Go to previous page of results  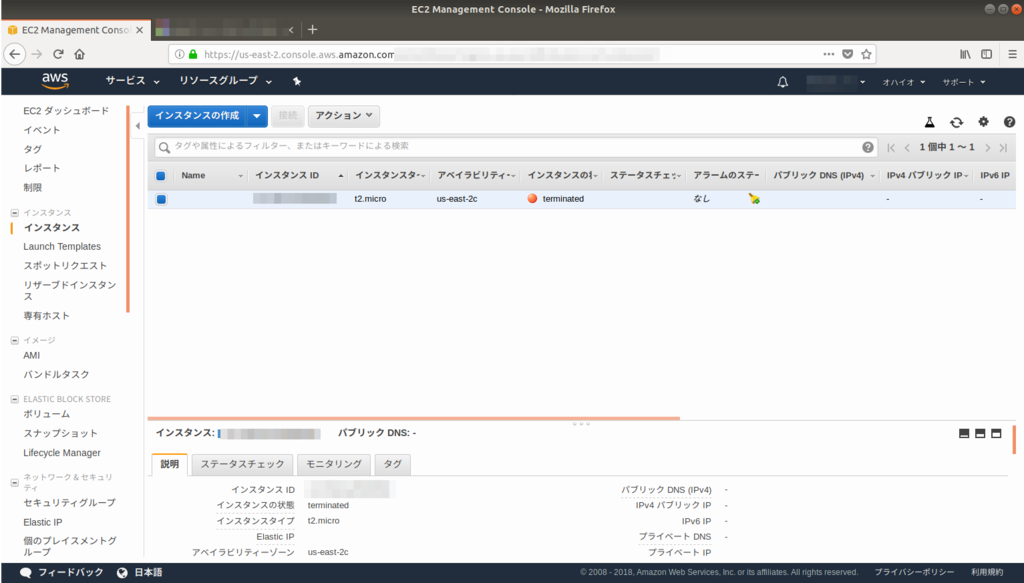point(907,148)
